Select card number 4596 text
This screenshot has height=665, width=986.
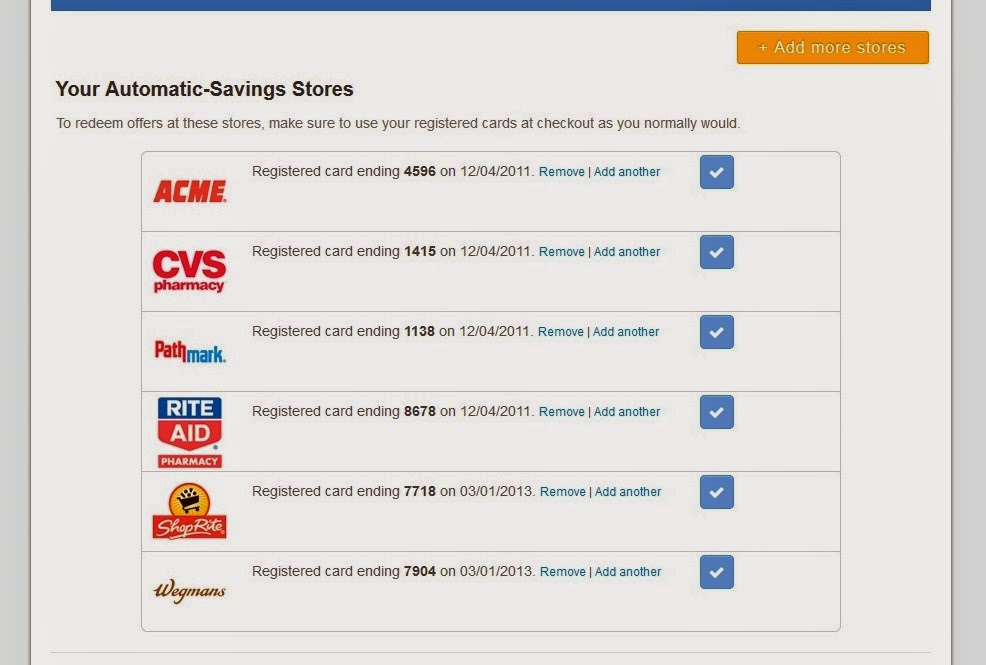419,171
